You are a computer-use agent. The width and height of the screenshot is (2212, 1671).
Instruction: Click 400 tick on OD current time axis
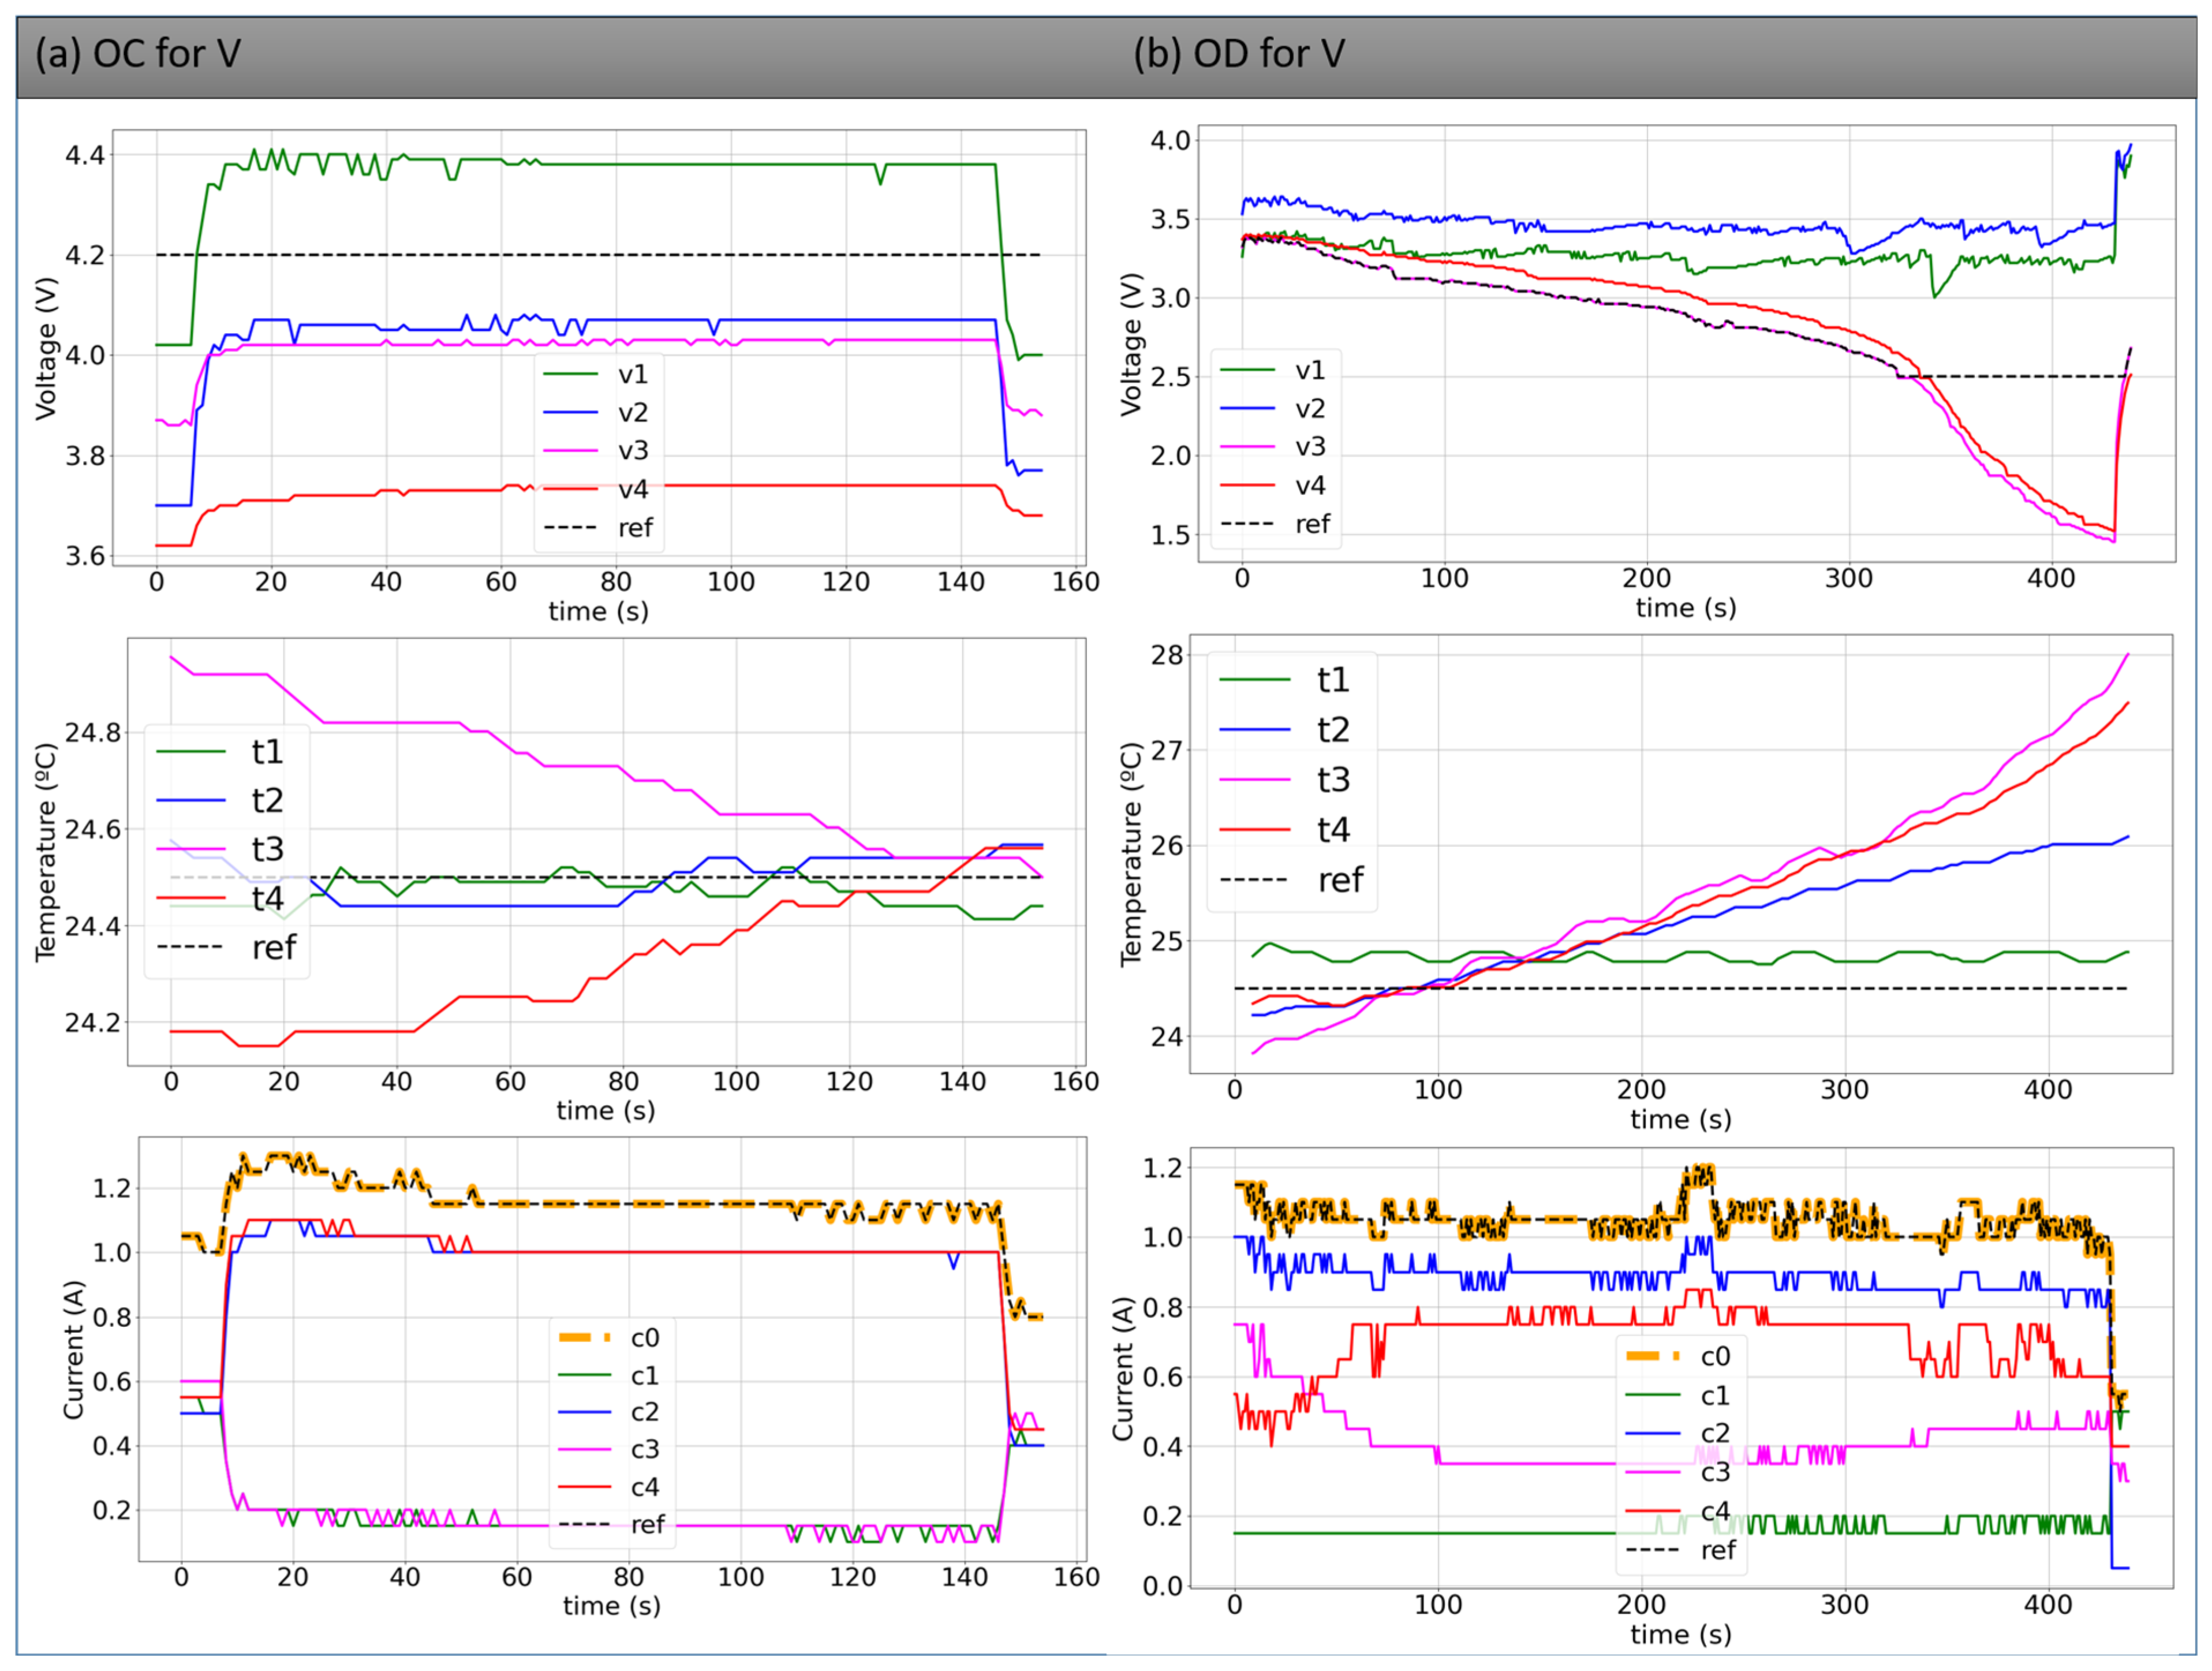coord(2048,1605)
